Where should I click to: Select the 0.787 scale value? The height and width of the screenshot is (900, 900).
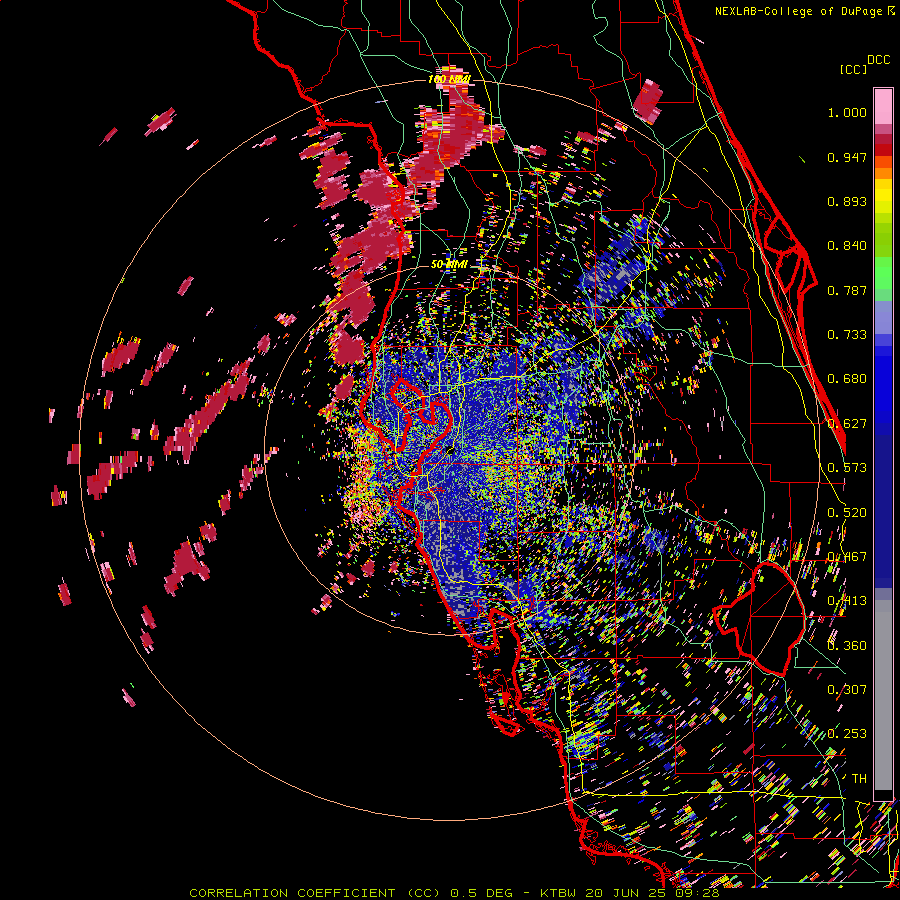[x=847, y=290]
